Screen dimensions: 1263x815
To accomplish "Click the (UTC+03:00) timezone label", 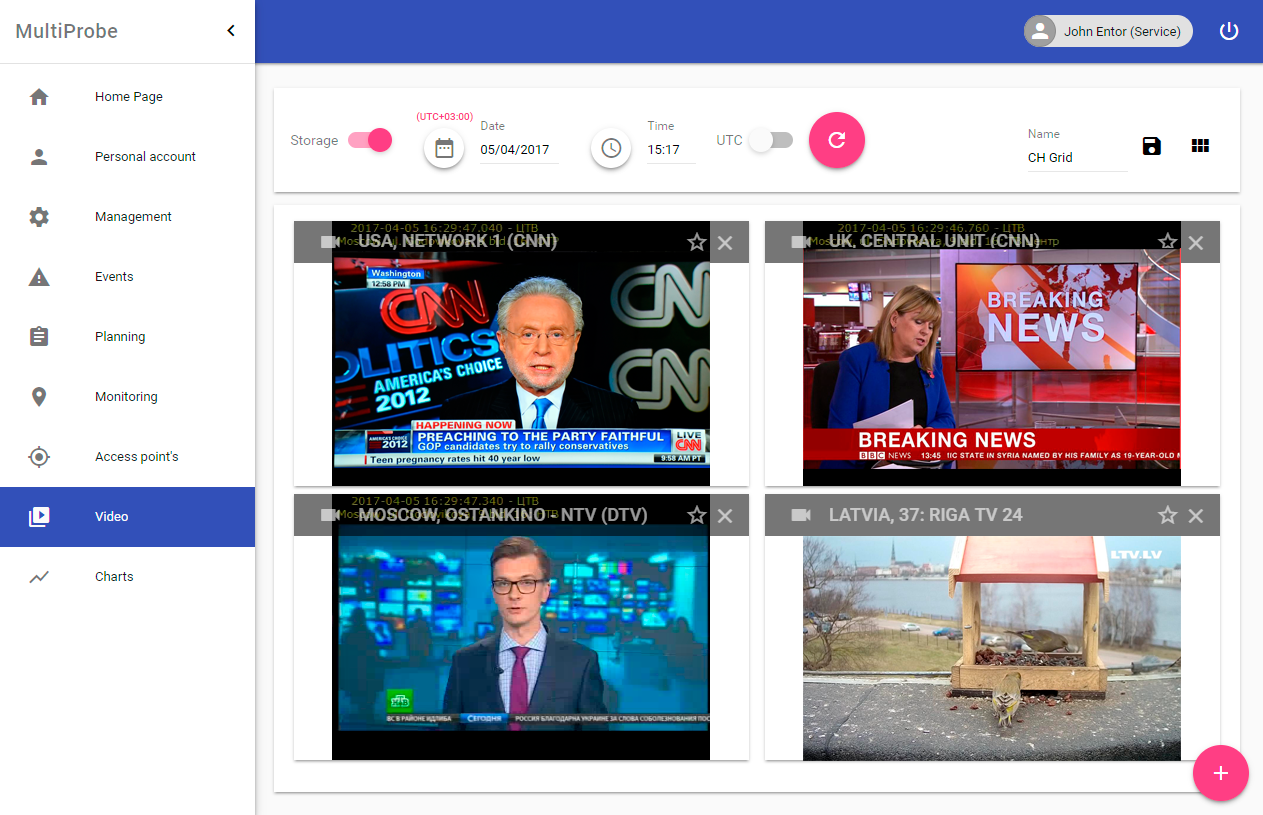I will click(x=445, y=117).
